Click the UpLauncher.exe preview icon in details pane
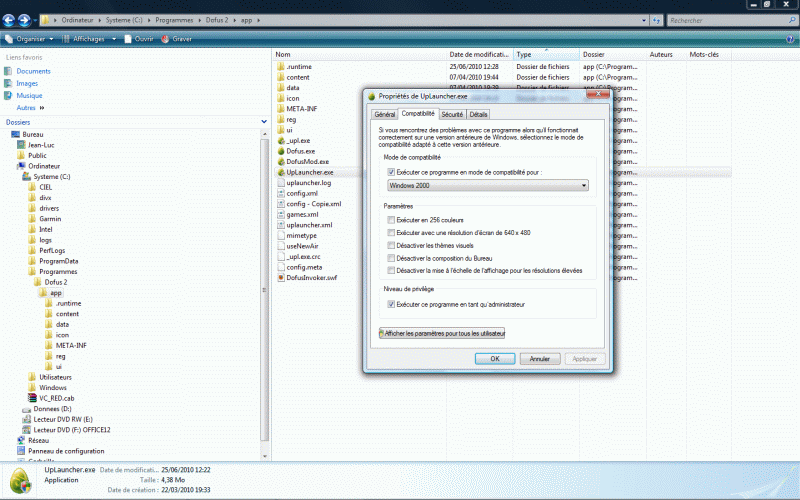Screen dimensions: 800x500 tap(21, 481)
